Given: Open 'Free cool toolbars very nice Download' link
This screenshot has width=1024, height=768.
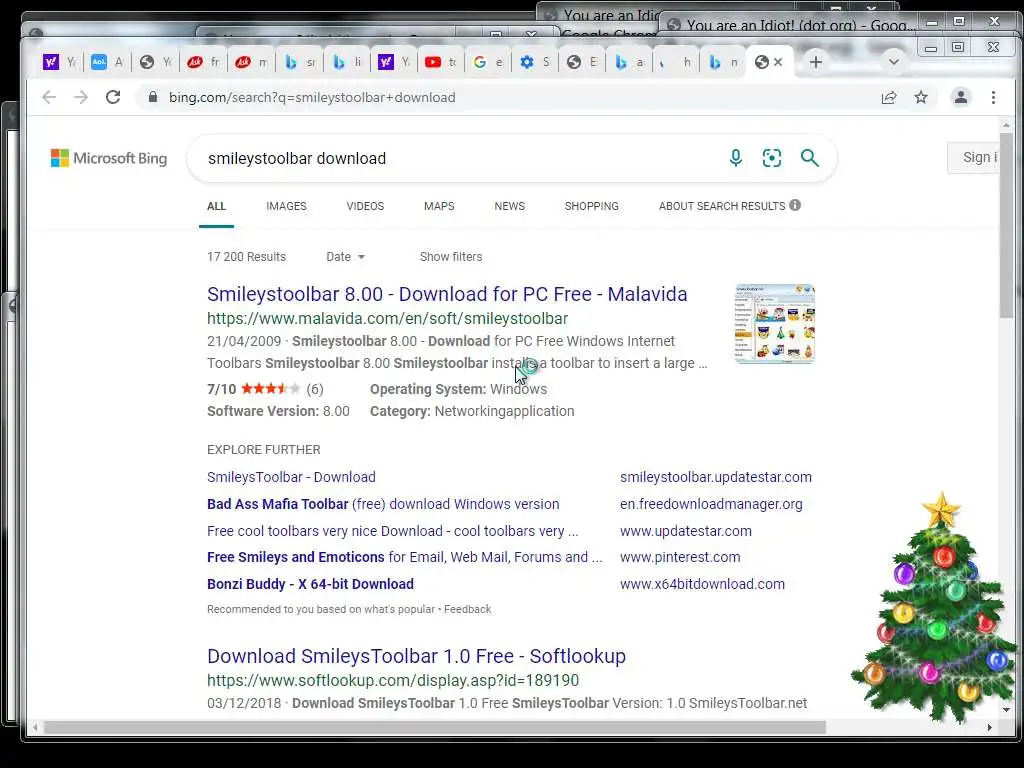Looking at the screenshot, I should point(392,531).
